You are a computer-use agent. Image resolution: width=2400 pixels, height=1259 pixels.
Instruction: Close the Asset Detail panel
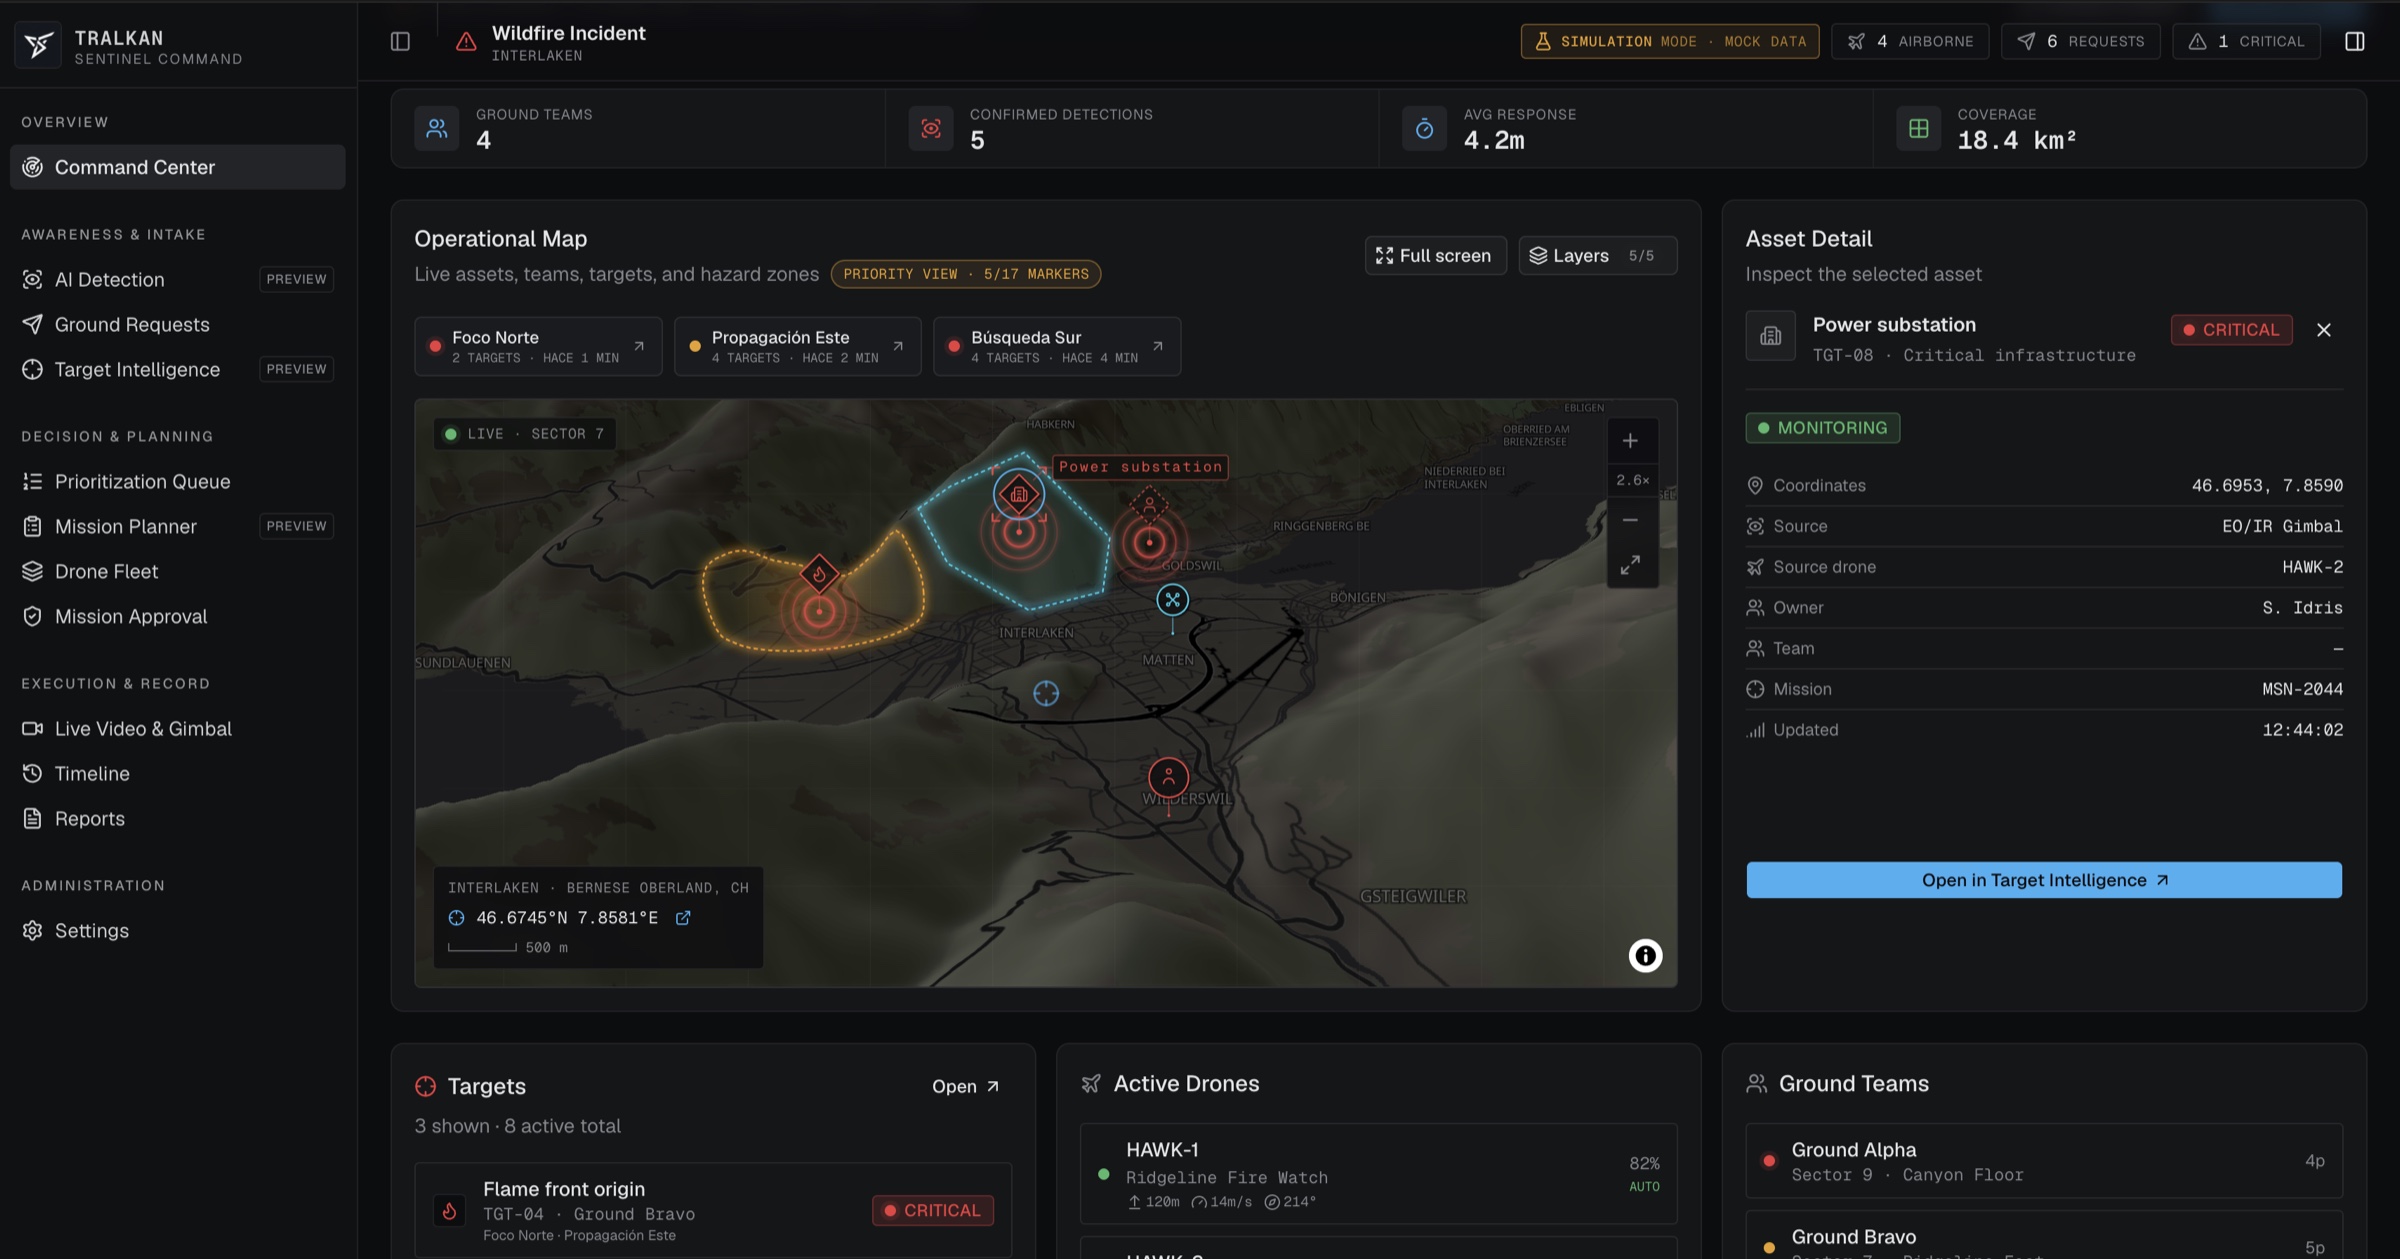pos(2323,330)
